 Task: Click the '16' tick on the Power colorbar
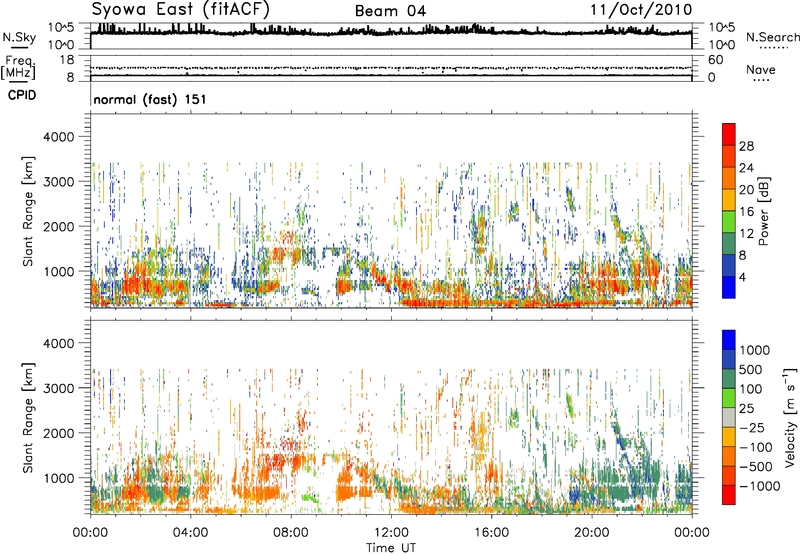click(746, 212)
